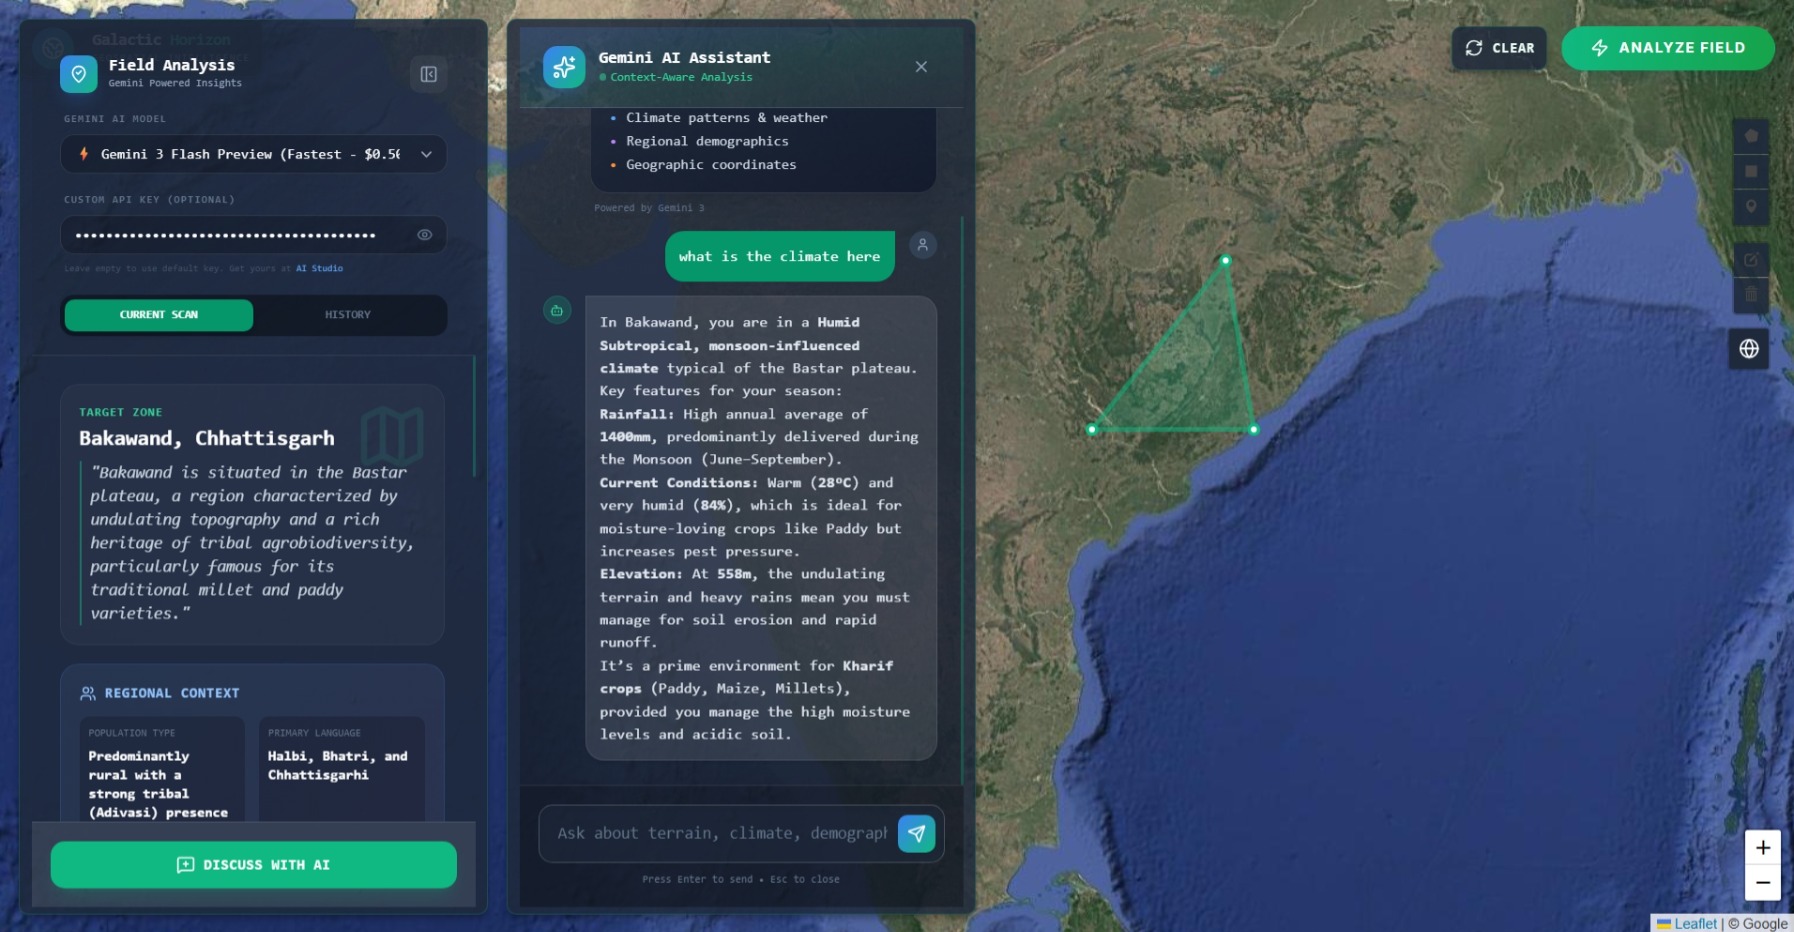Click the 'Target Zone' label
Viewport: 1794px width, 932px height.
[x=120, y=412]
